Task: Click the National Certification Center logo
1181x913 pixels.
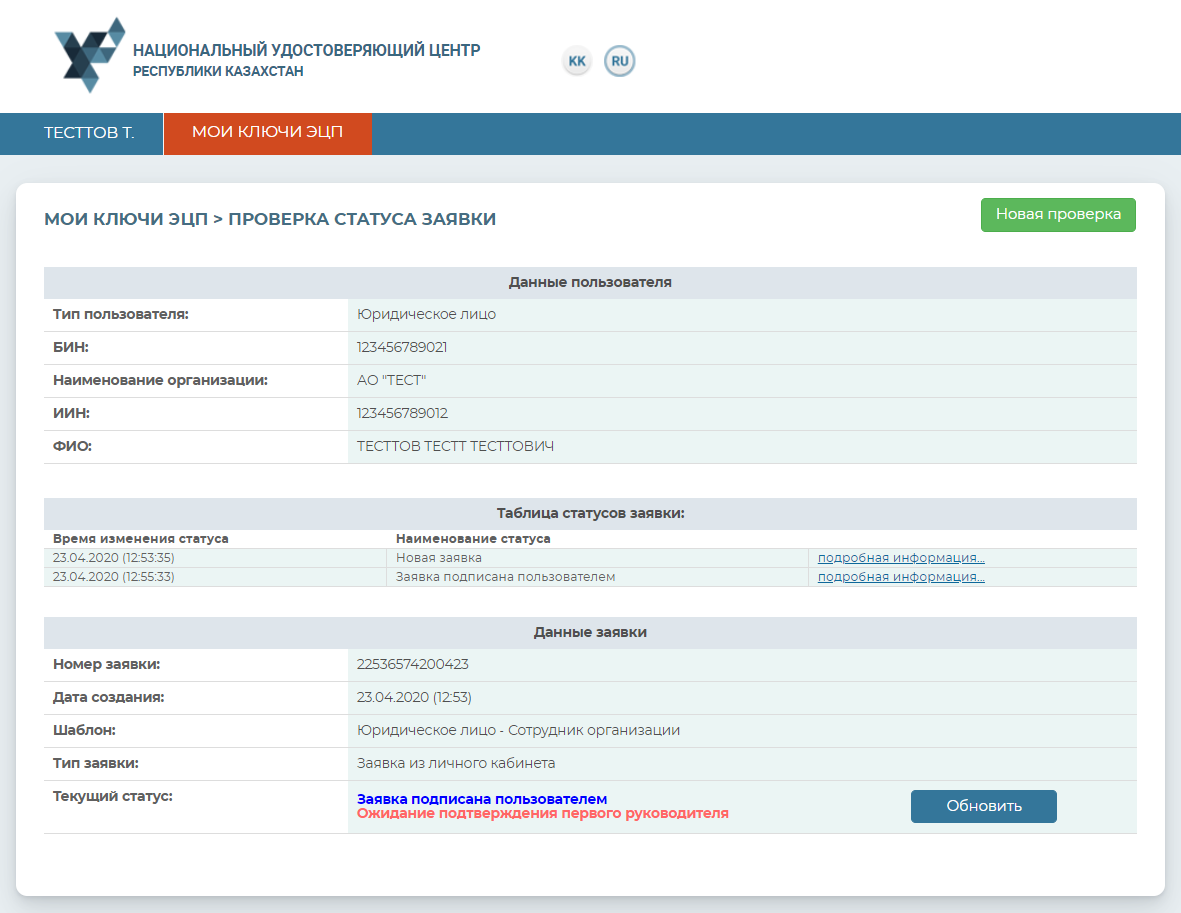Action: 90,55
